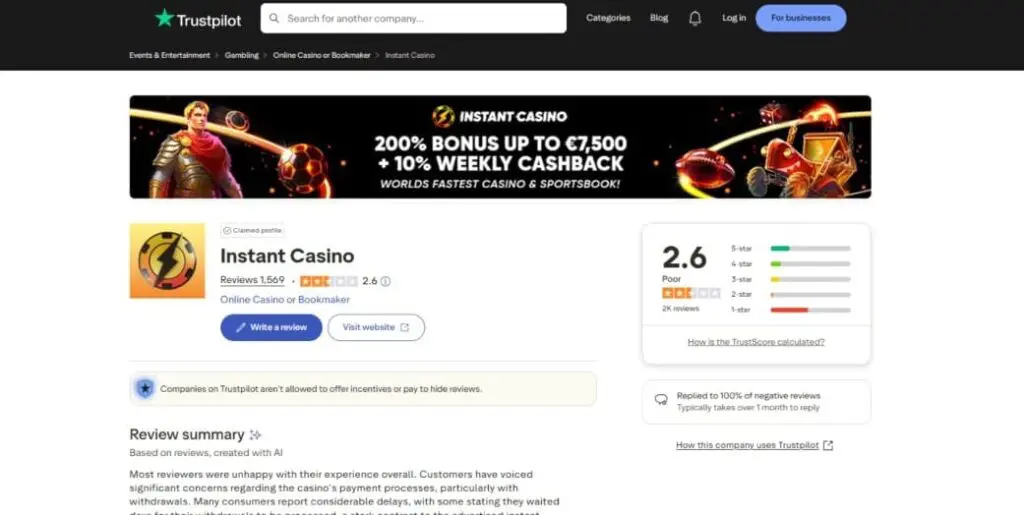The height and width of the screenshot is (515, 1024).
Task: Click the Visit website button
Action: [x=376, y=328]
